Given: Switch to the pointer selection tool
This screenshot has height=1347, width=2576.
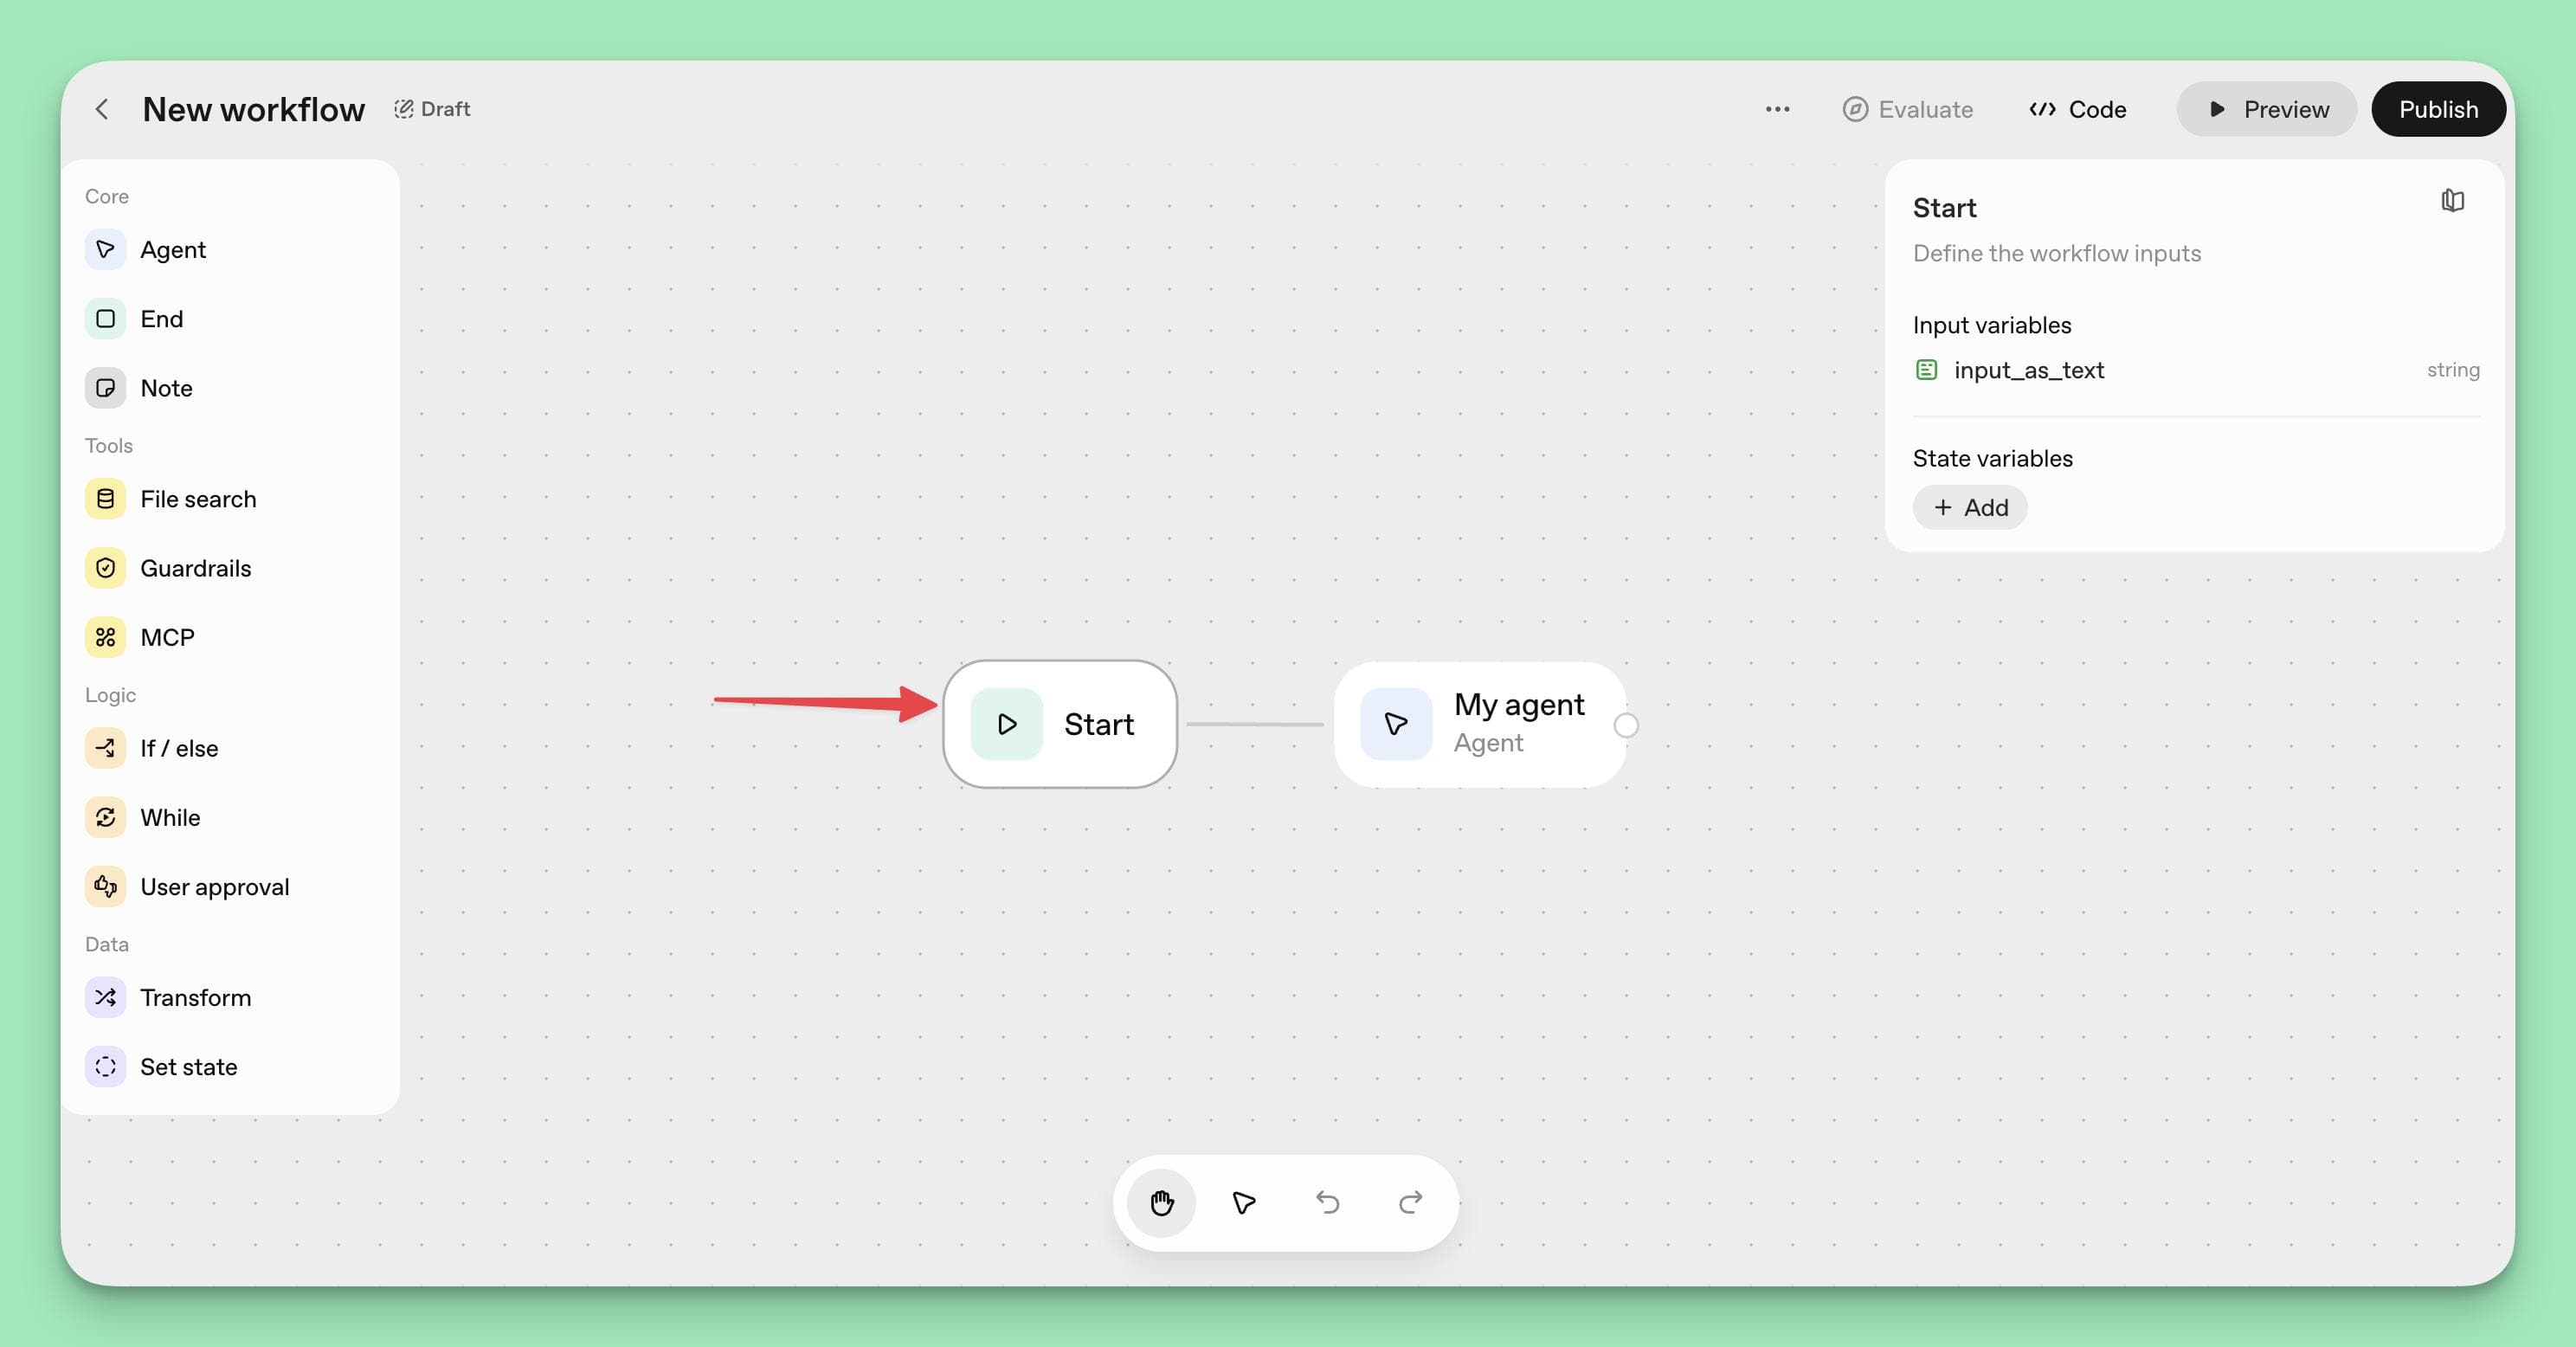Looking at the screenshot, I should [1243, 1203].
